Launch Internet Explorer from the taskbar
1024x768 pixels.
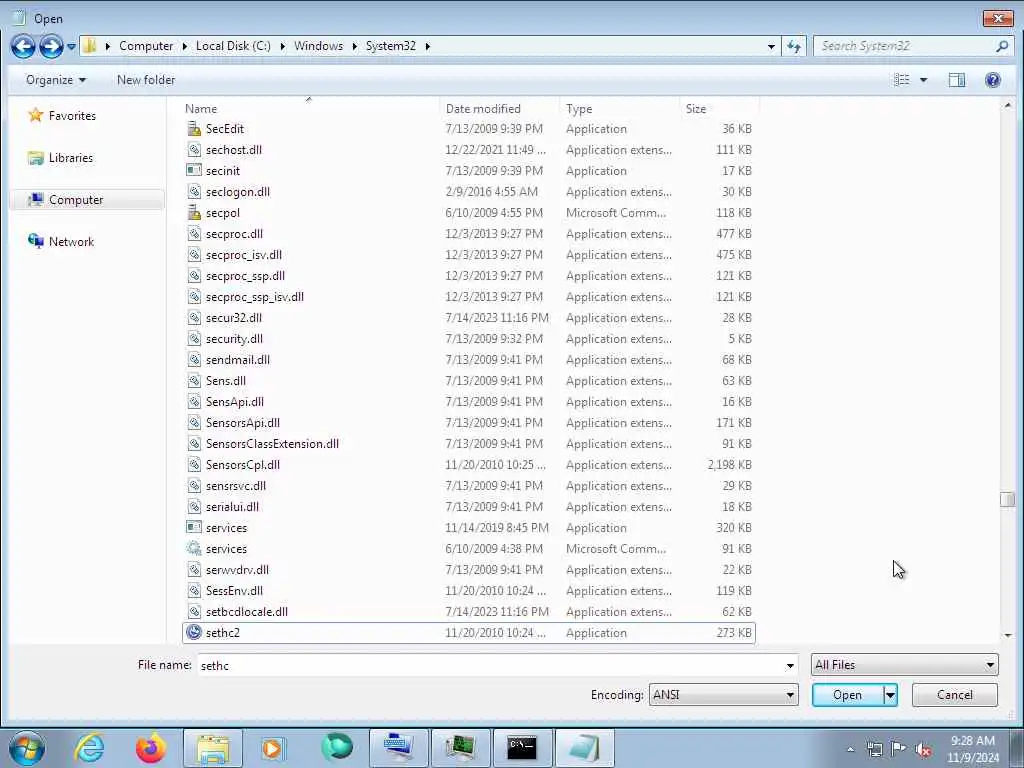click(x=89, y=748)
